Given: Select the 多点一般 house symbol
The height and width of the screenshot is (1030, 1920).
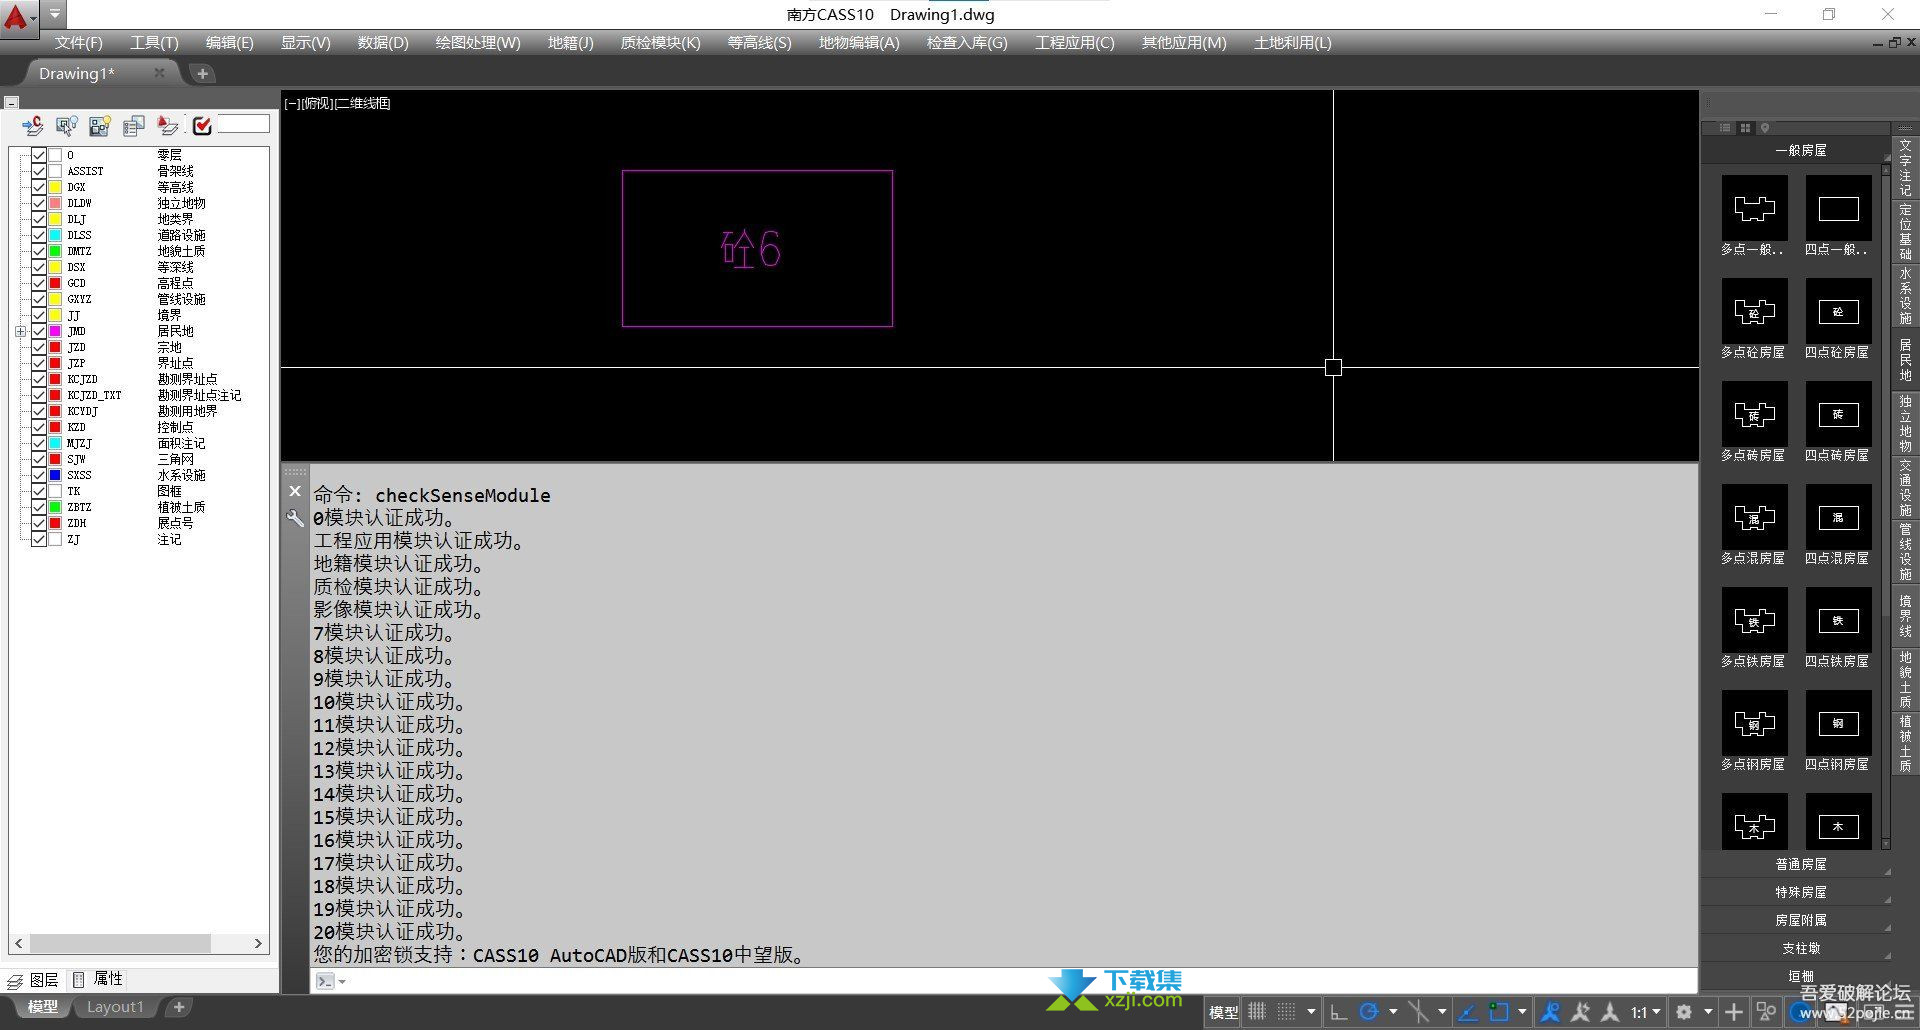Looking at the screenshot, I should [x=1754, y=208].
